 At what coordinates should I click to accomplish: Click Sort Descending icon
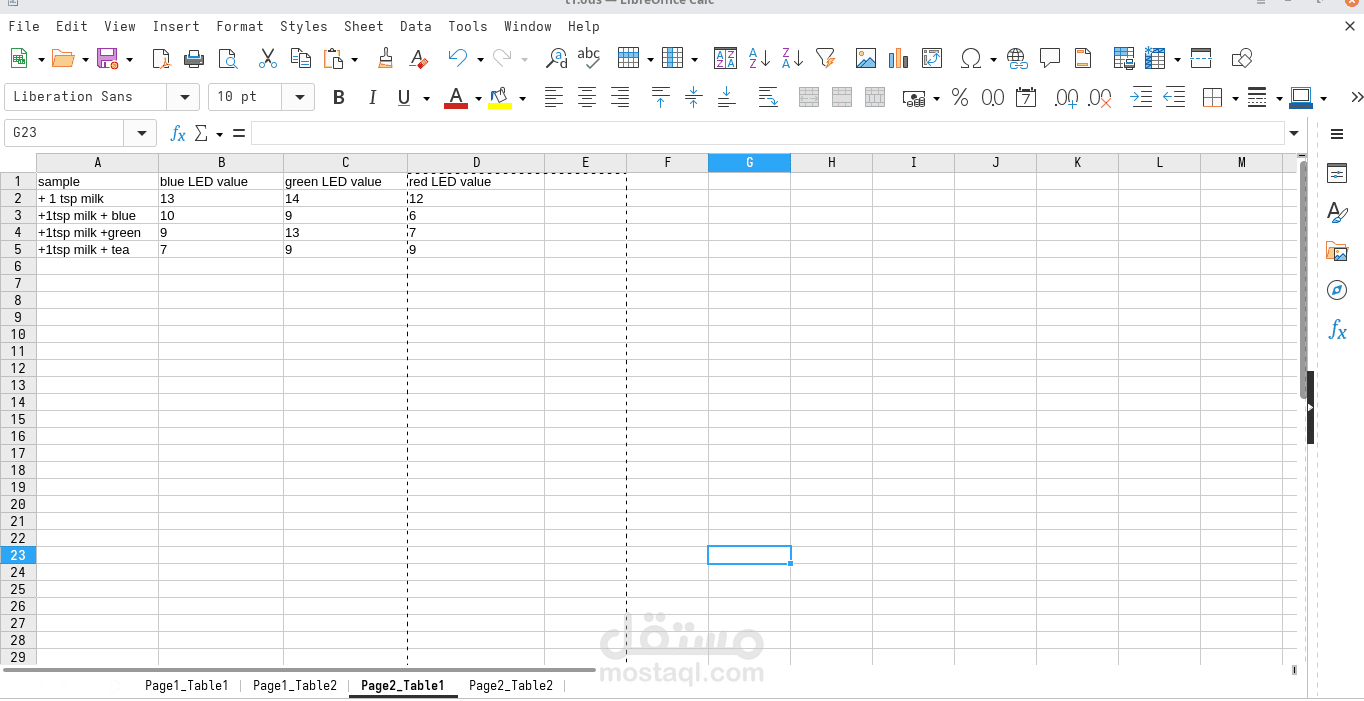click(792, 59)
